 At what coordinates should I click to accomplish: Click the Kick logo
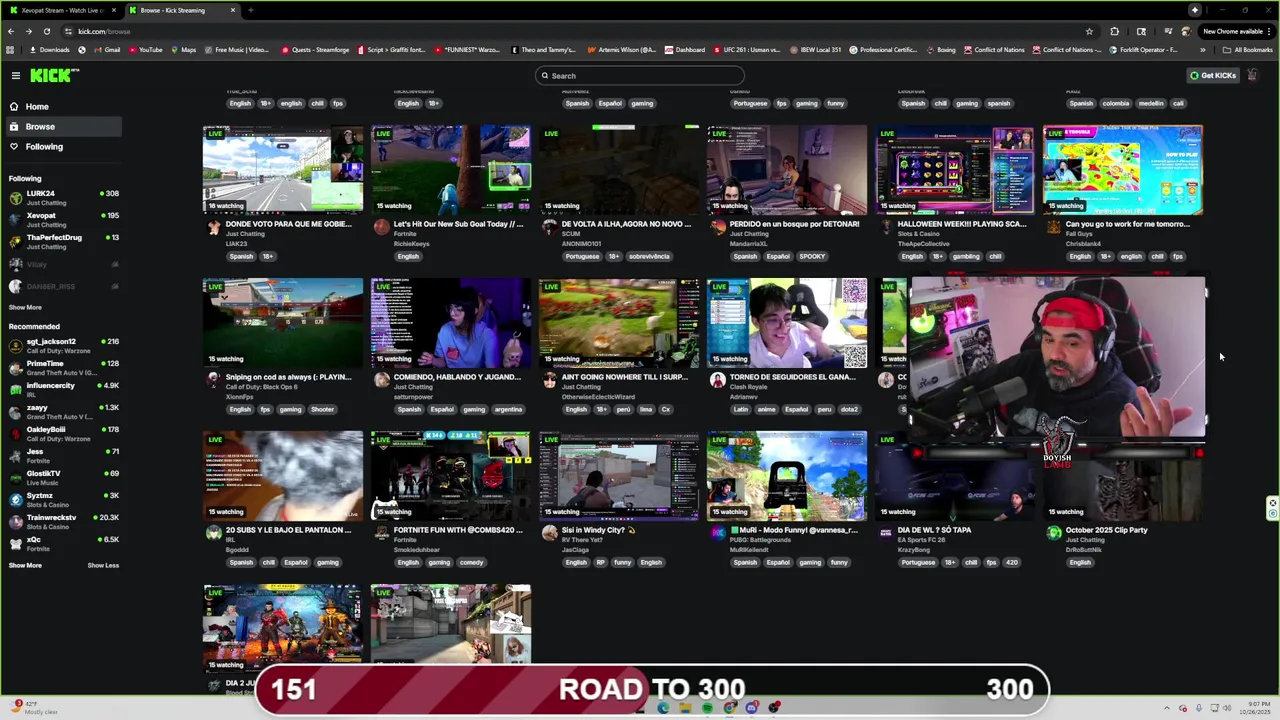(54, 75)
